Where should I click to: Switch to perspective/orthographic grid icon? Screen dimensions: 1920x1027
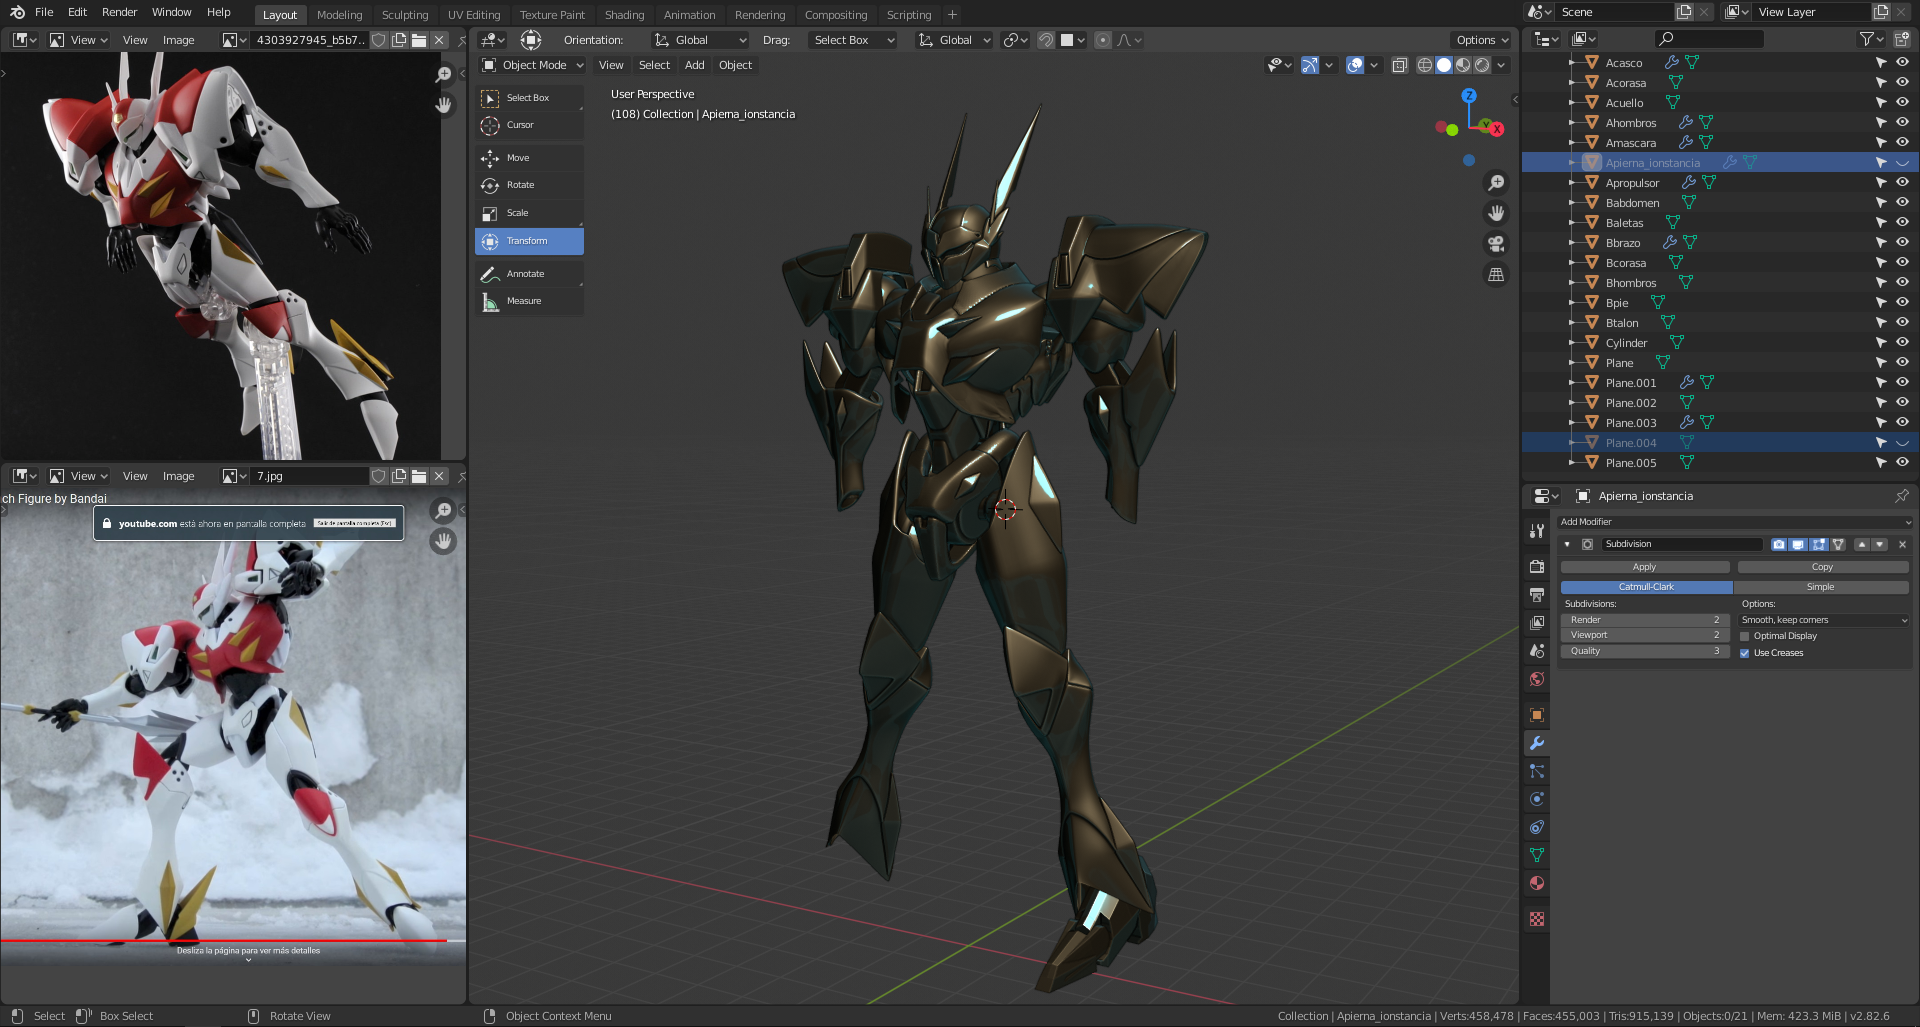pyautogui.click(x=1496, y=275)
